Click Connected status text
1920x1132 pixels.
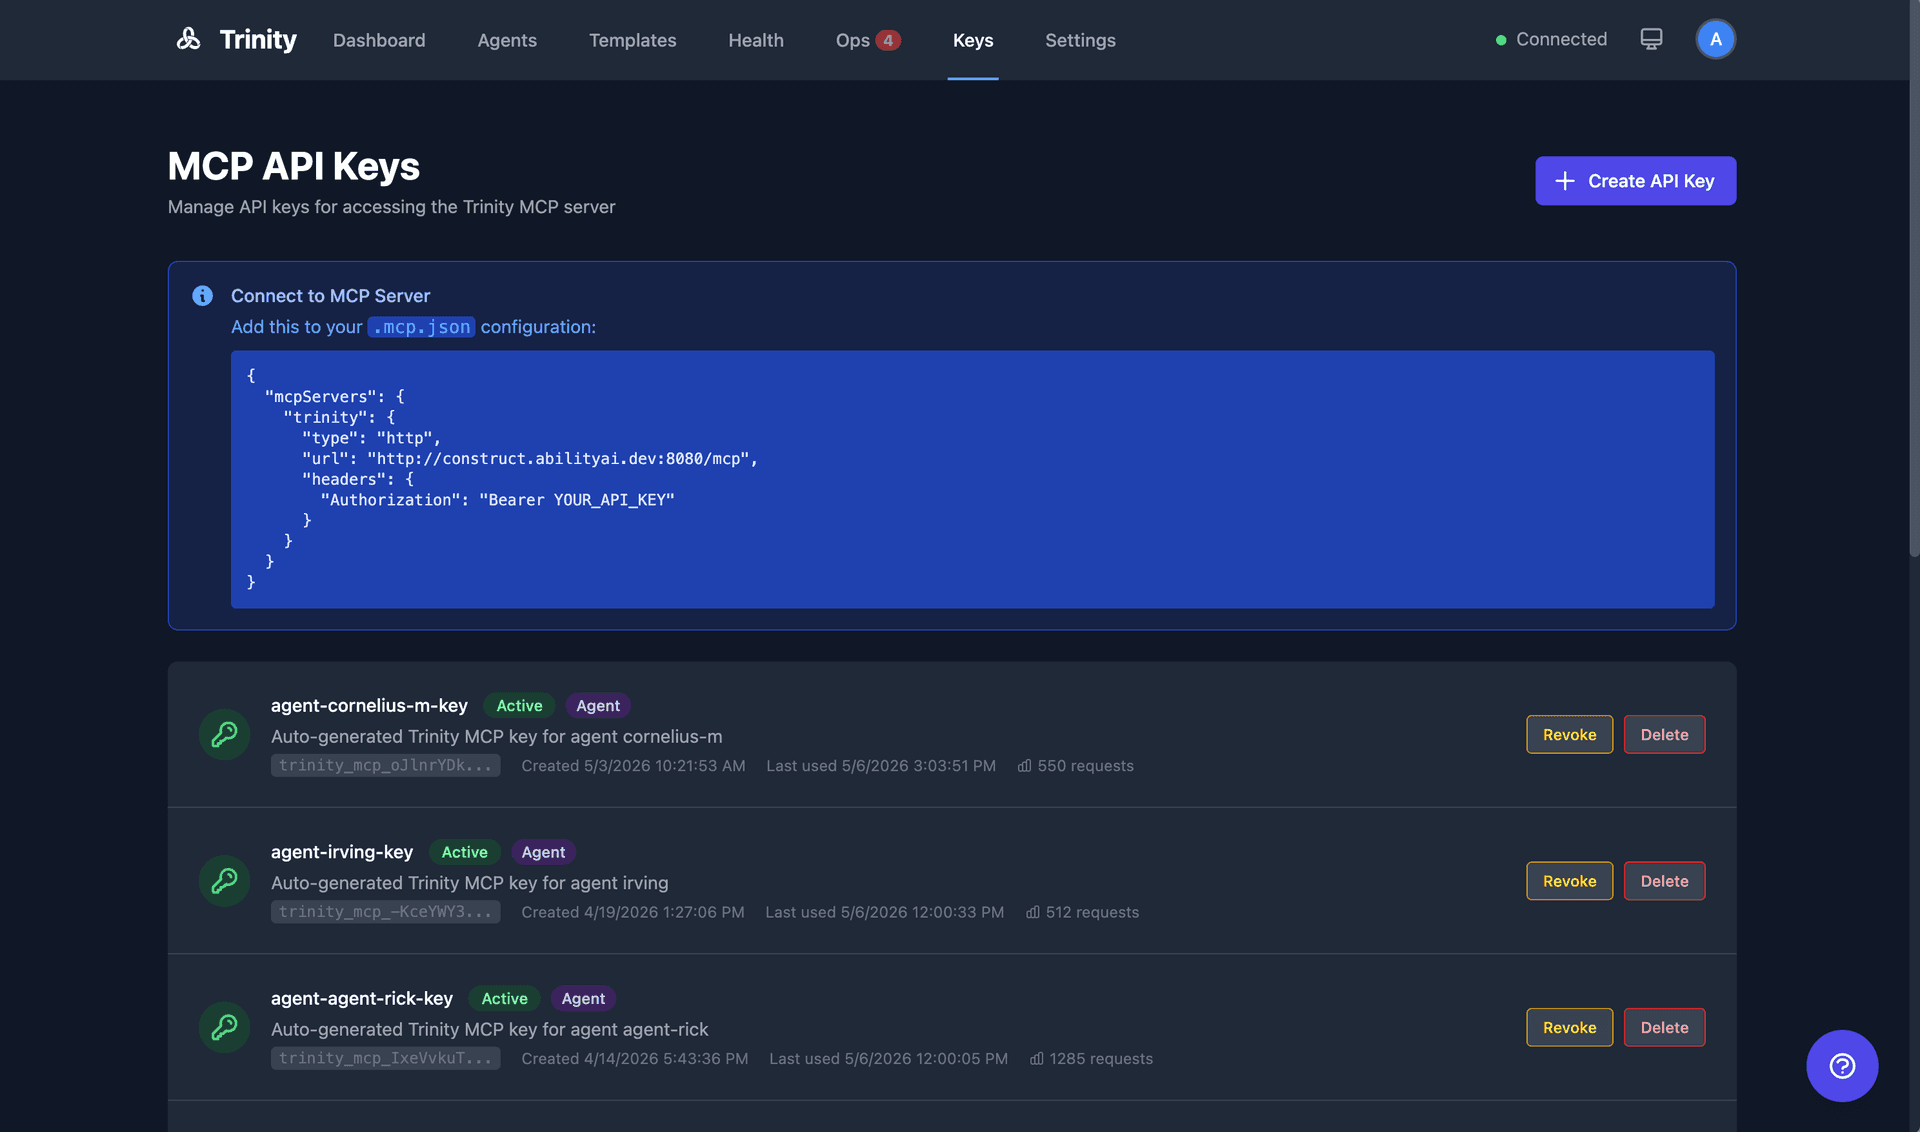point(1561,39)
